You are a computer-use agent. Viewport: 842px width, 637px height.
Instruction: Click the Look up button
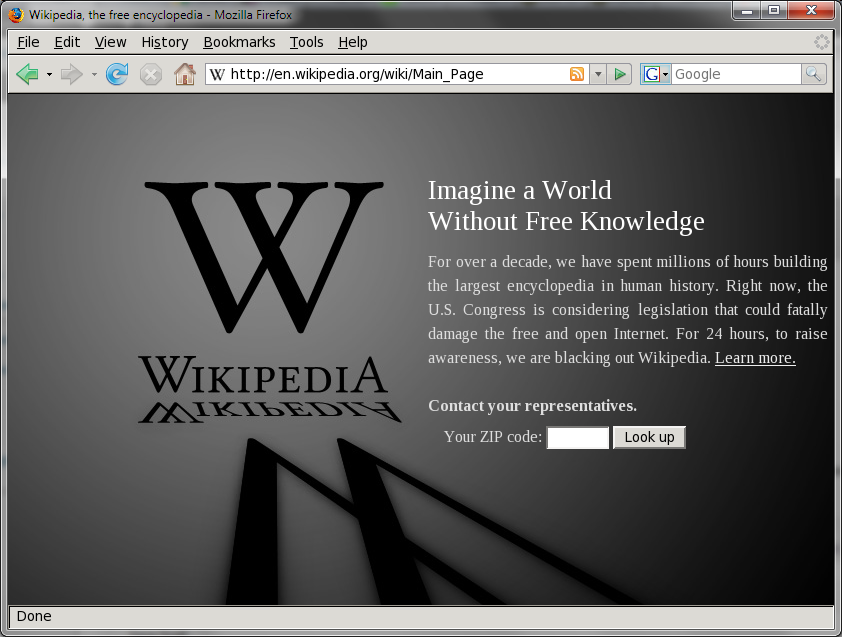pyautogui.click(x=649, y=437)
